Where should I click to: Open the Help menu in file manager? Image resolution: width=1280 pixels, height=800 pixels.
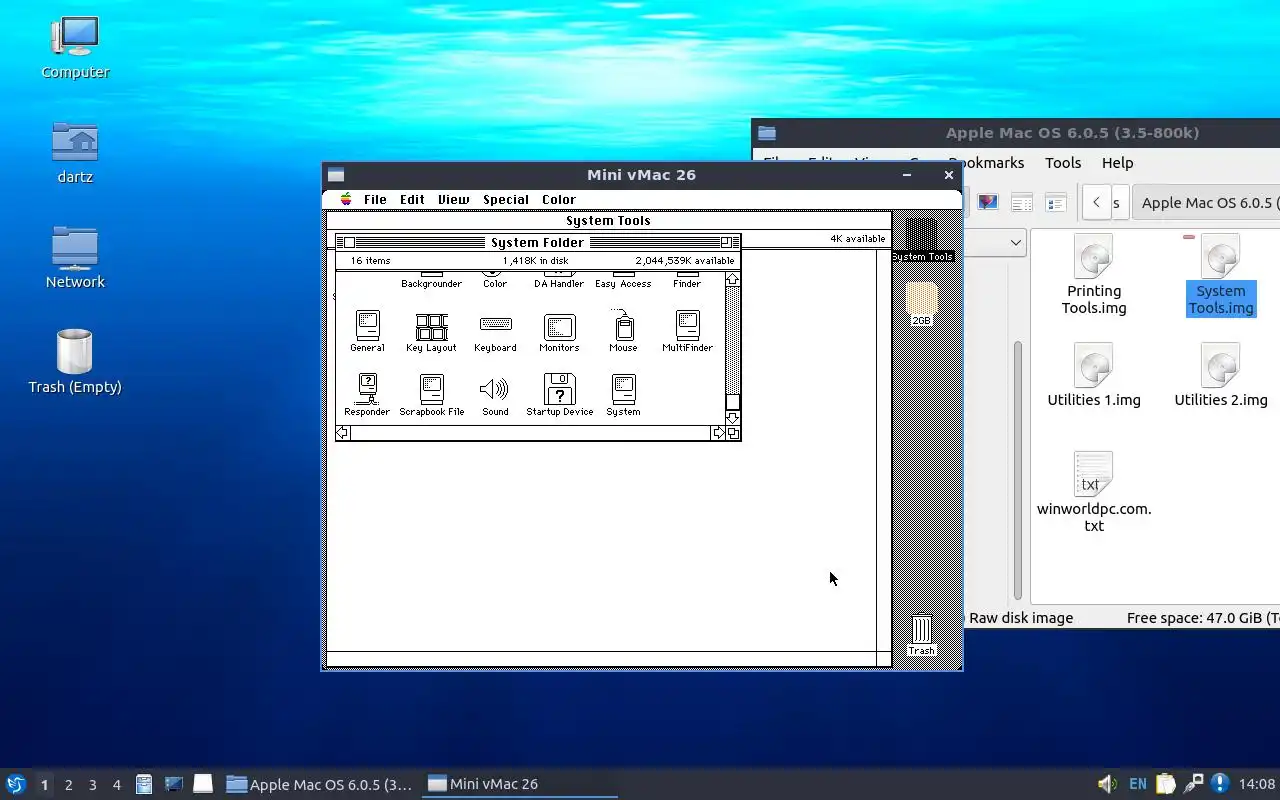[1117, 162]
